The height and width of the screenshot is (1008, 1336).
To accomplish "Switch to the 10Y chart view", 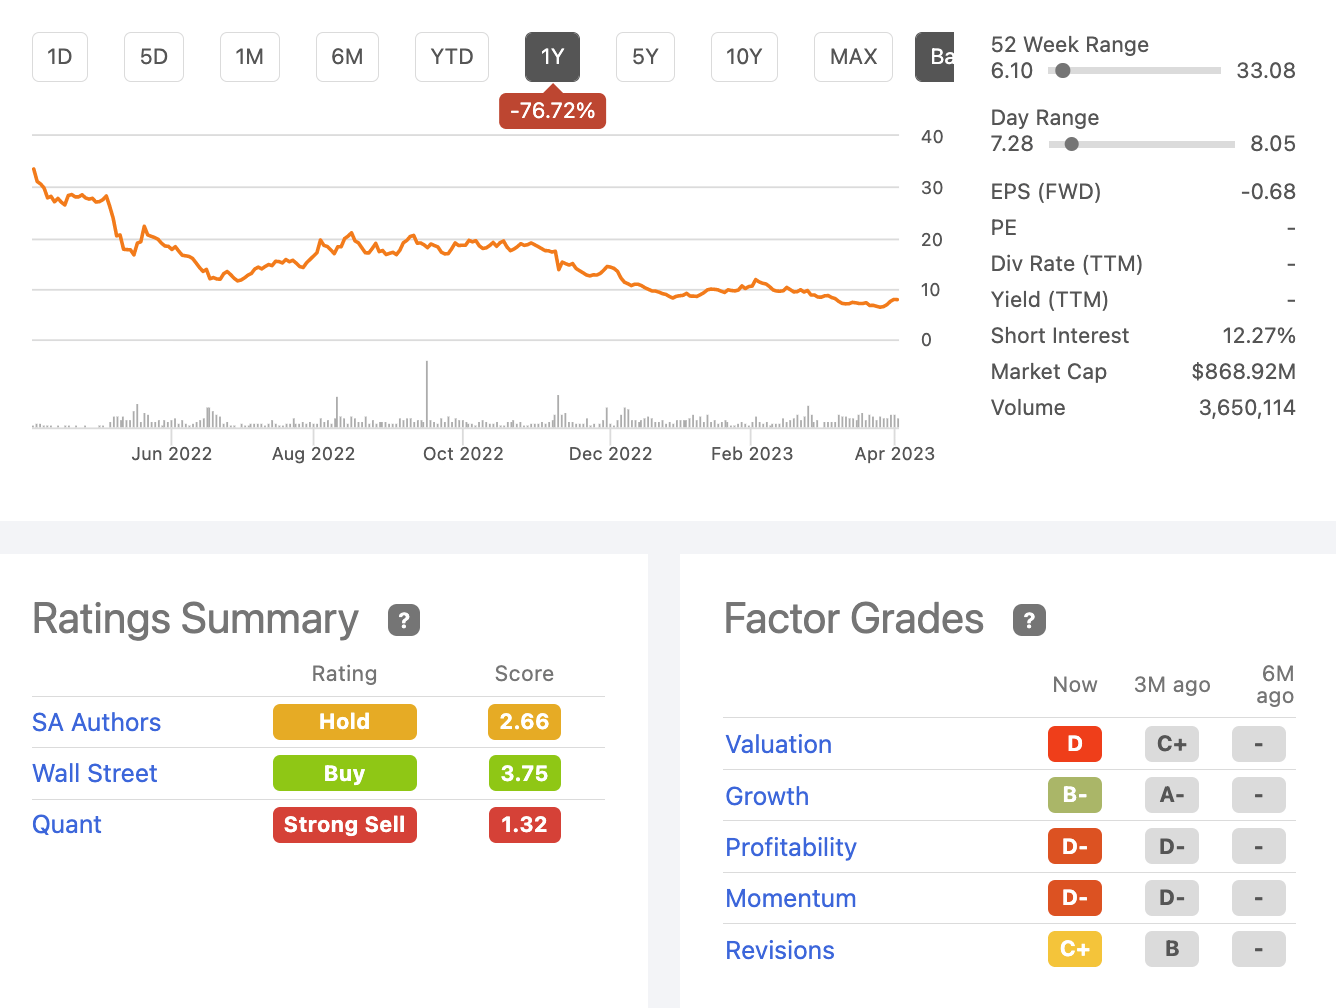I will (x=744, y=57).
